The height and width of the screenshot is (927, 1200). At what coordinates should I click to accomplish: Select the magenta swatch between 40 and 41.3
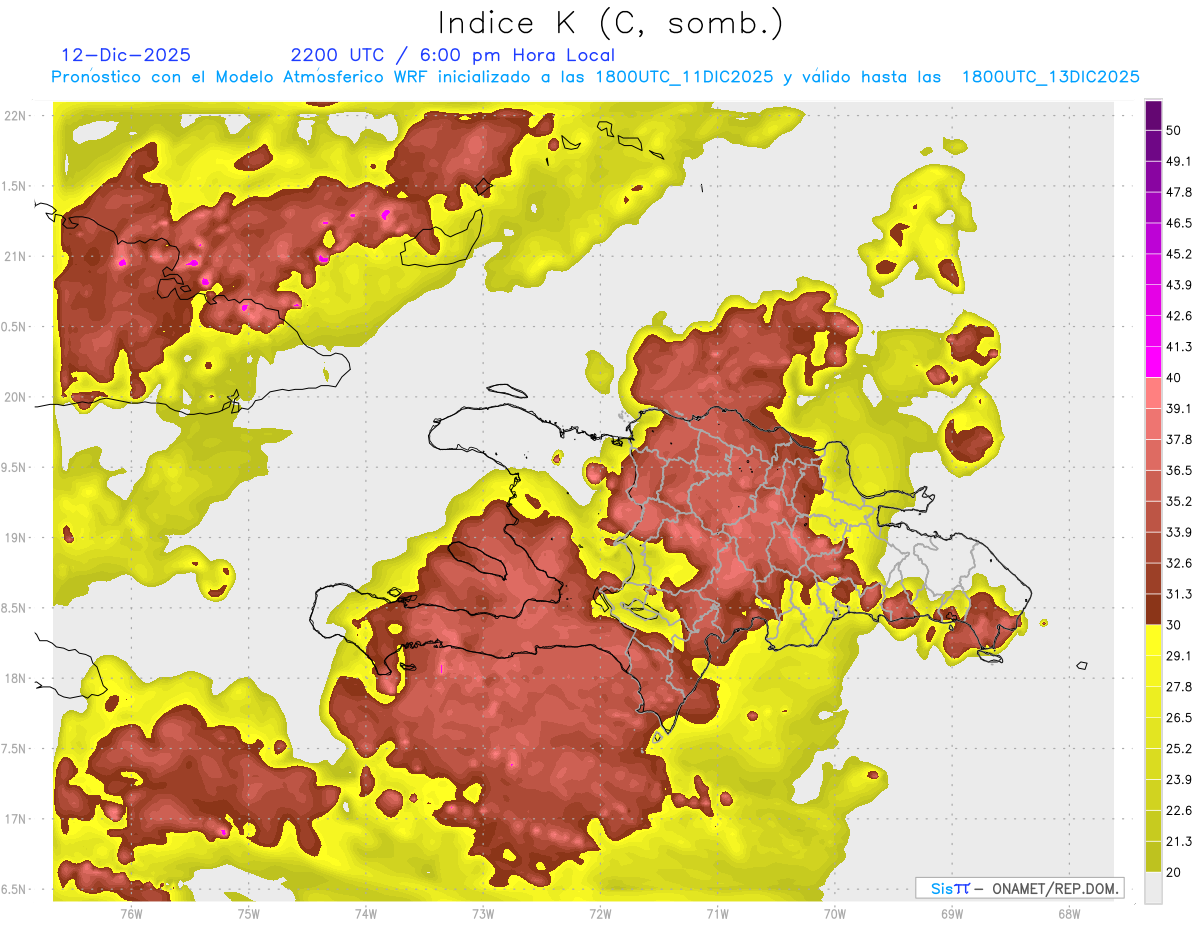click(x=1153, y=362)
